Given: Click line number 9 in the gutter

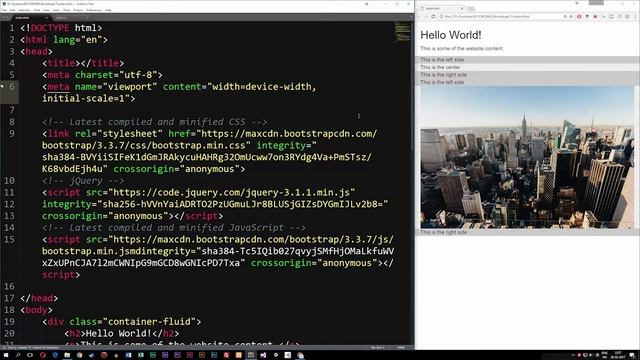Looking at the screenshot, I should [12, 133].
